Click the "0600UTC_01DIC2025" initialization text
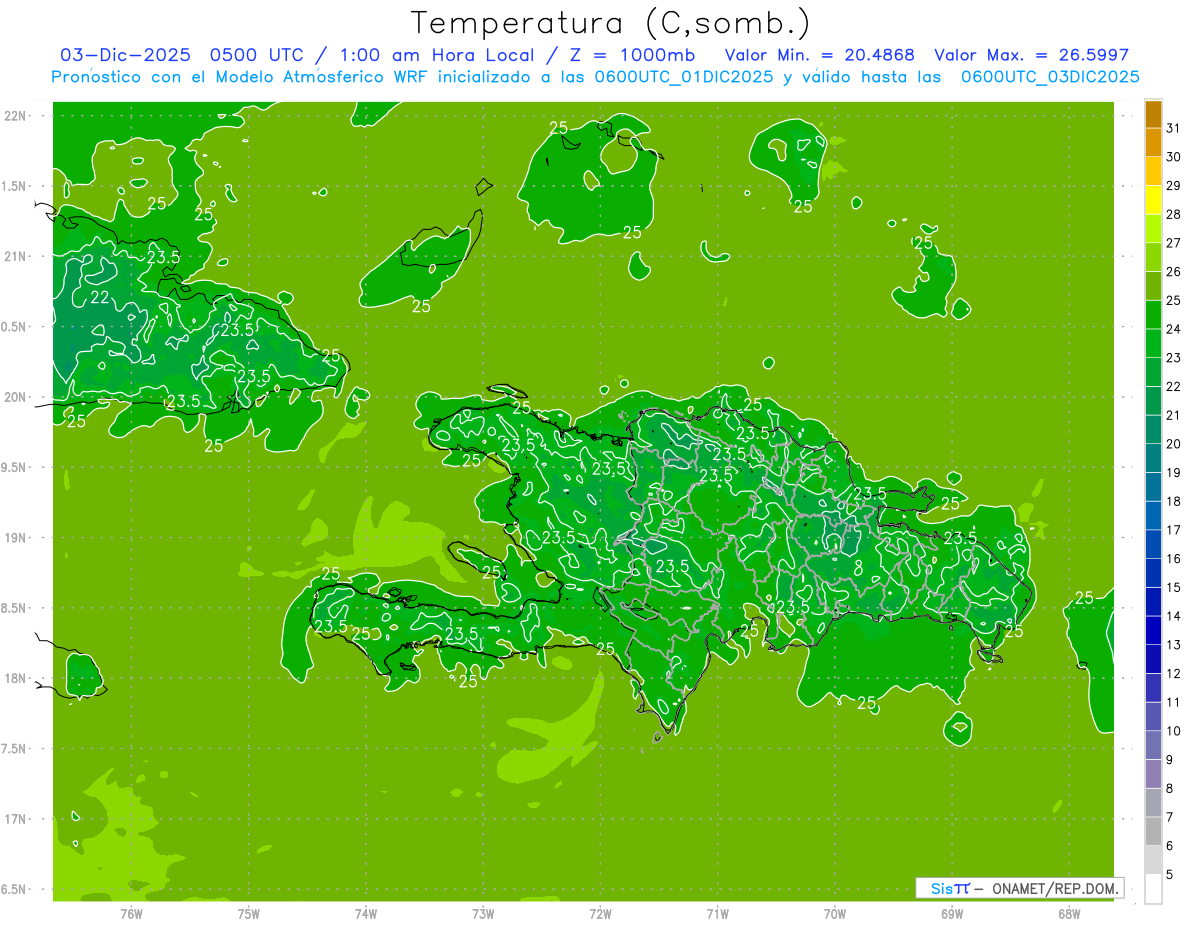The image size is (1200, 927). point(684,77)
